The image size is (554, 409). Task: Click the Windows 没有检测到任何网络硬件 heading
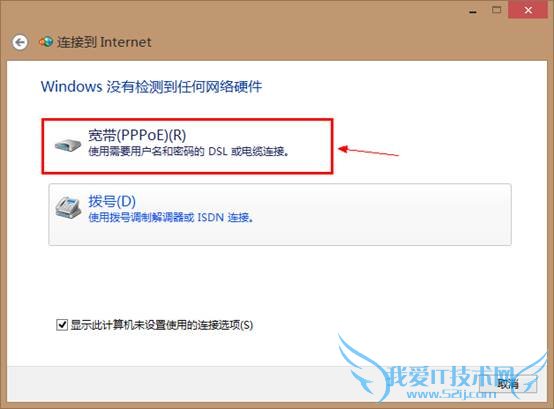click(x=151, y=87)
